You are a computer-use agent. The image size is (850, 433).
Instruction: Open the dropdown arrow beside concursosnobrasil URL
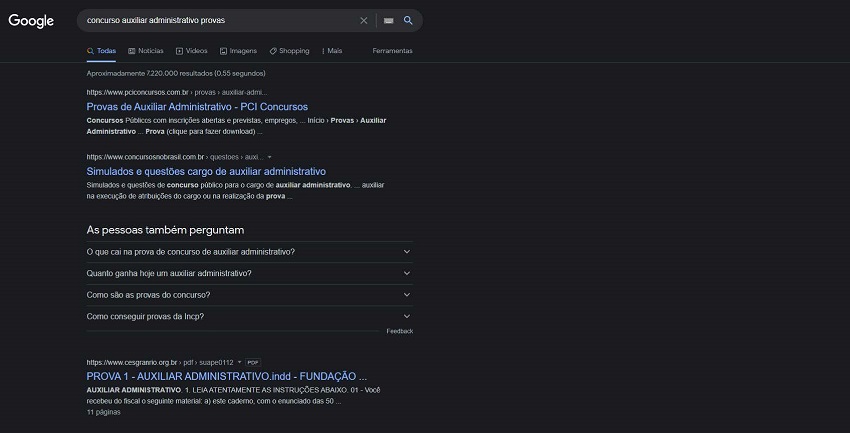coord(270,157)
